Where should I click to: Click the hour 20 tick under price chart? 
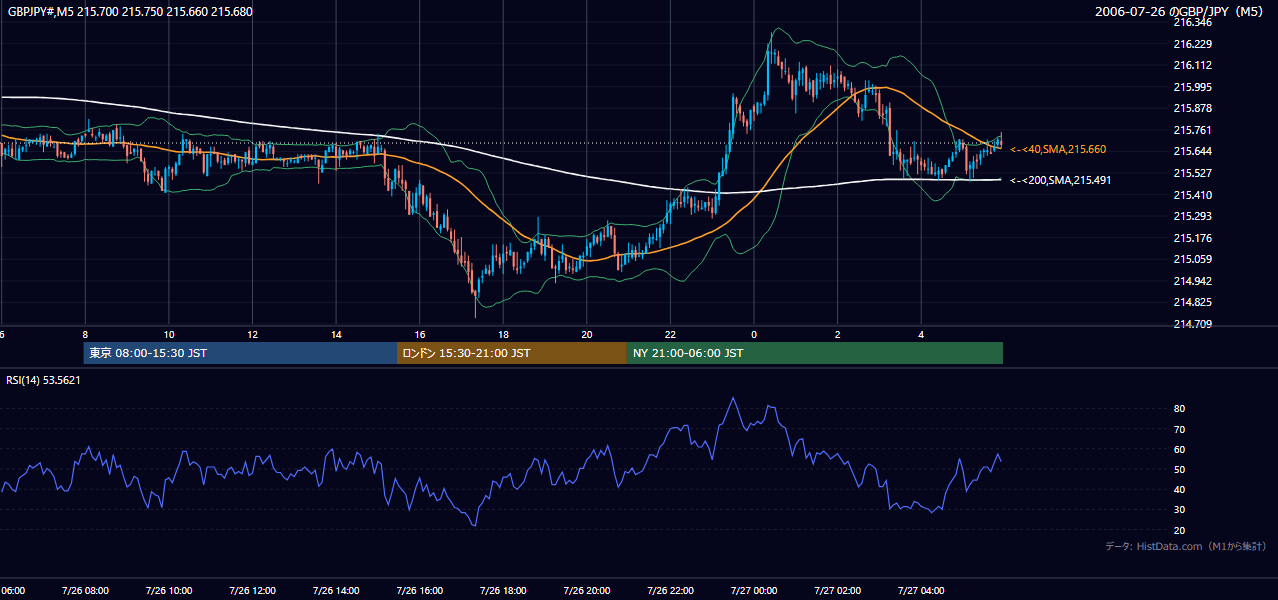click(587, 334)
